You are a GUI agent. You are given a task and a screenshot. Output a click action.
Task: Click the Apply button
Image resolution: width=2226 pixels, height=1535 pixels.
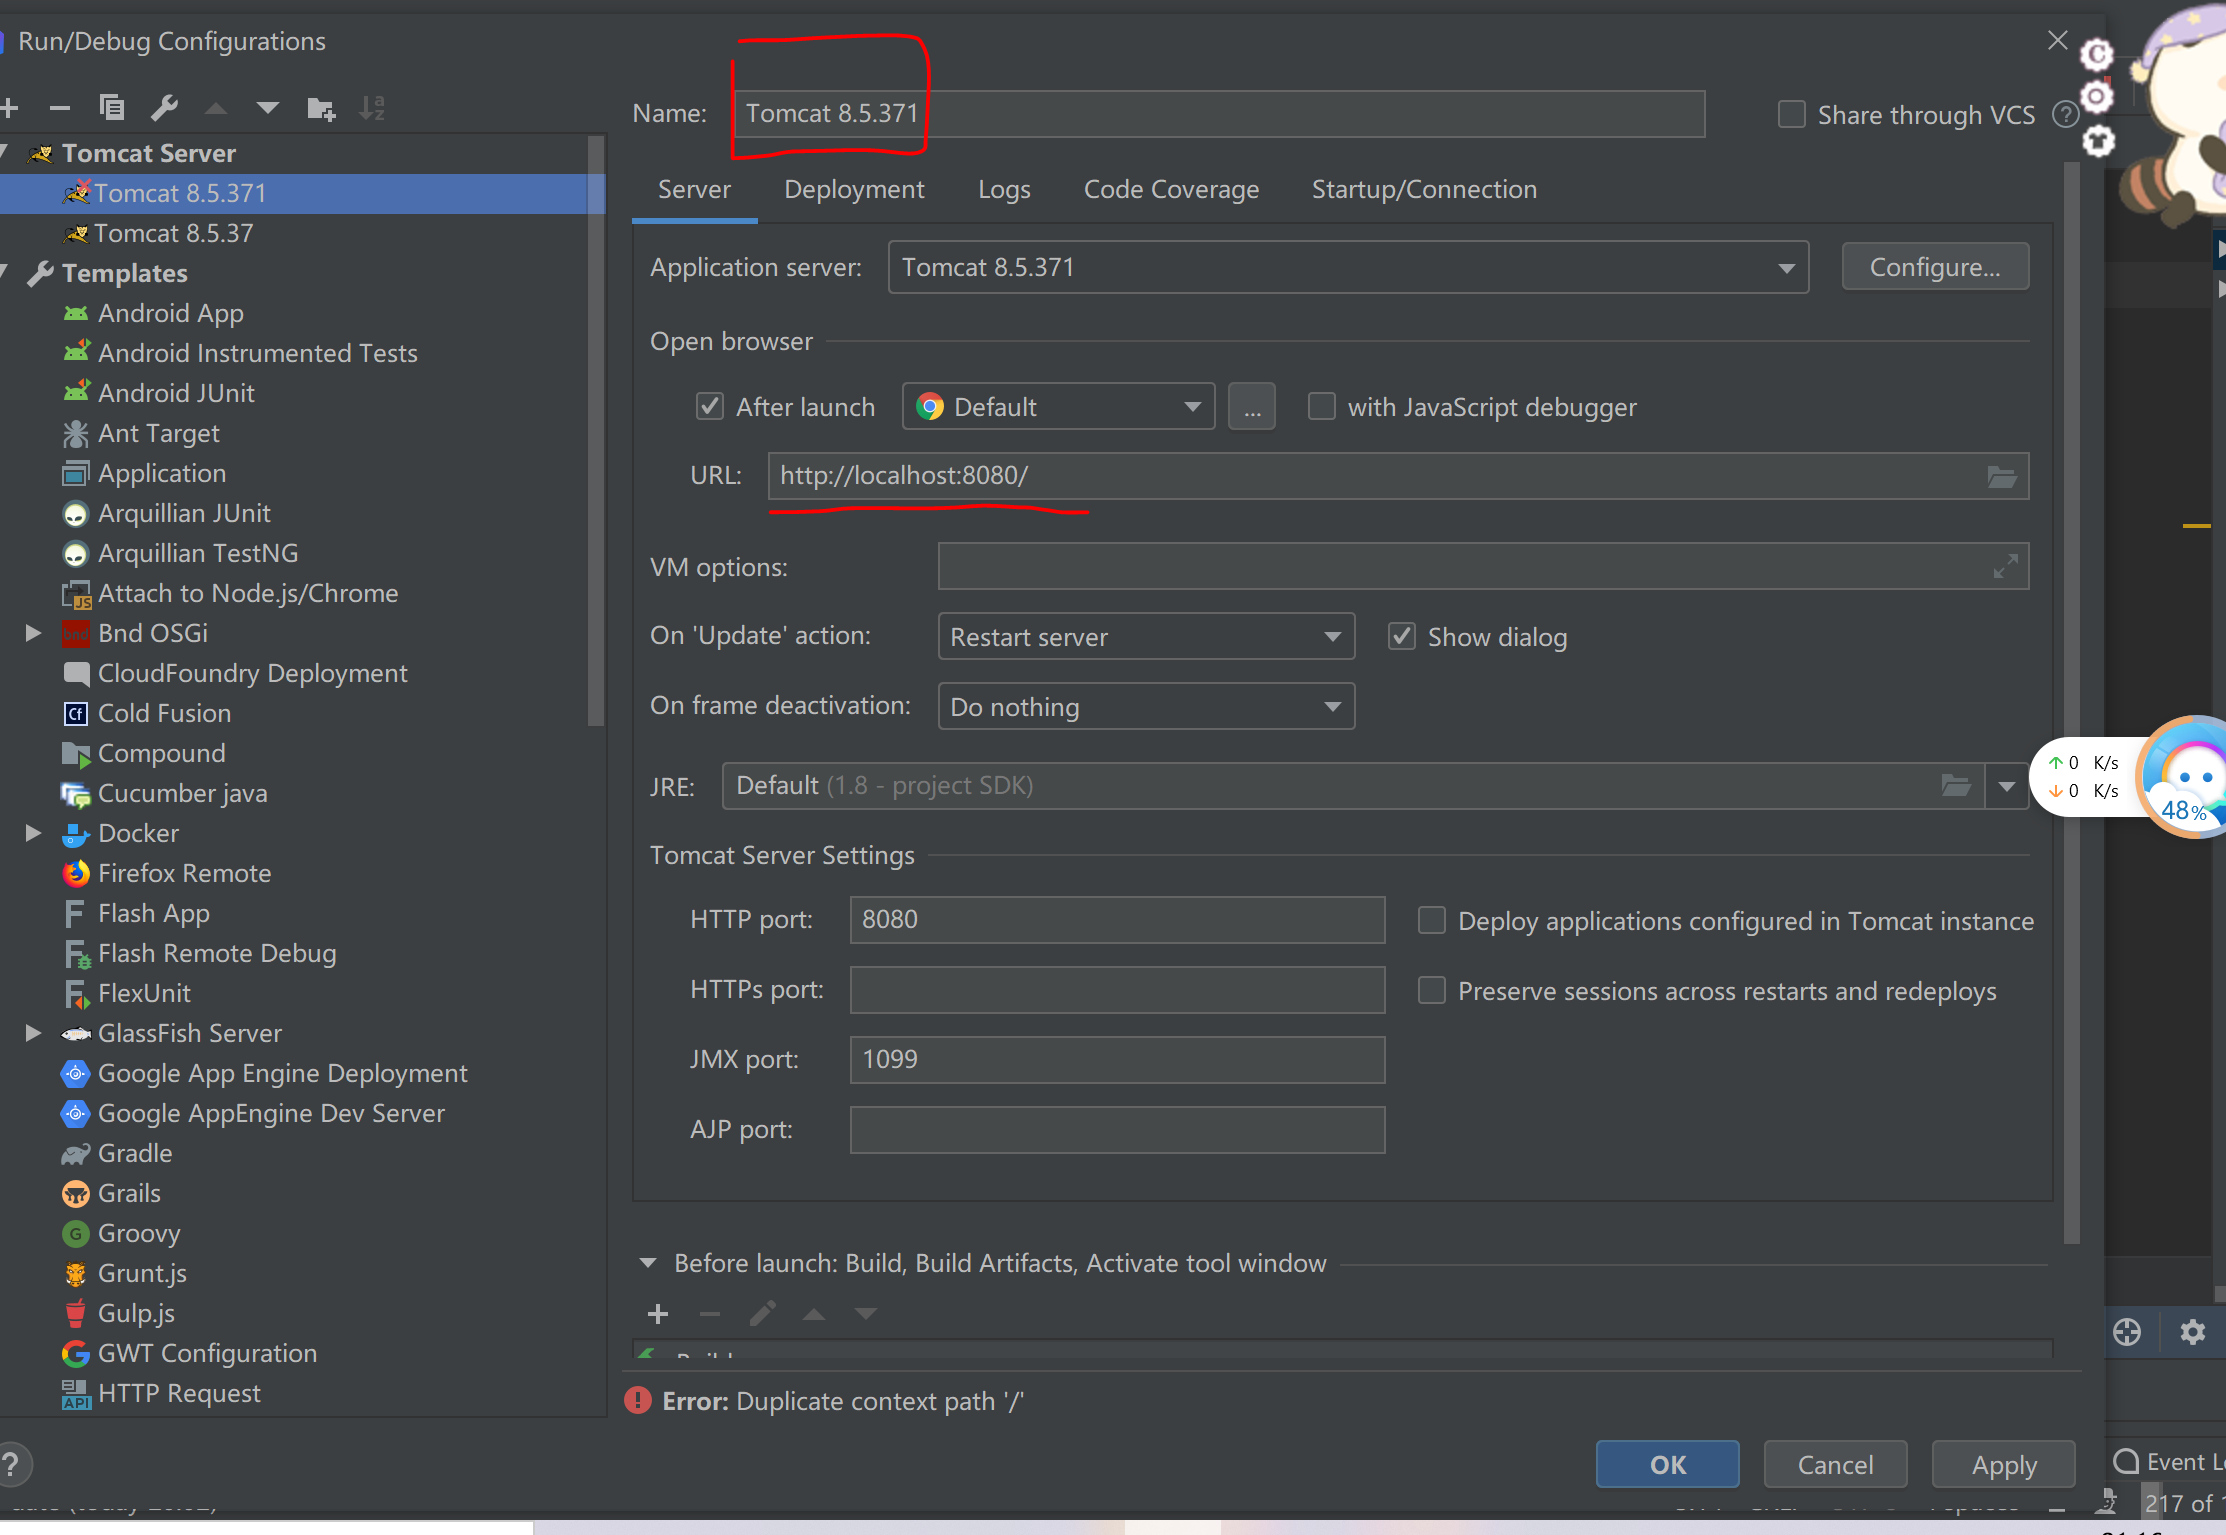tap(2003, 1465)
